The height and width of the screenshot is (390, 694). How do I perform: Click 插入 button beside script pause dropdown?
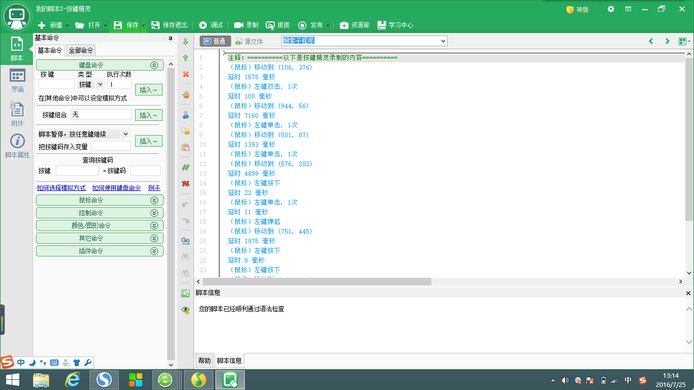[x=149, y=141]
